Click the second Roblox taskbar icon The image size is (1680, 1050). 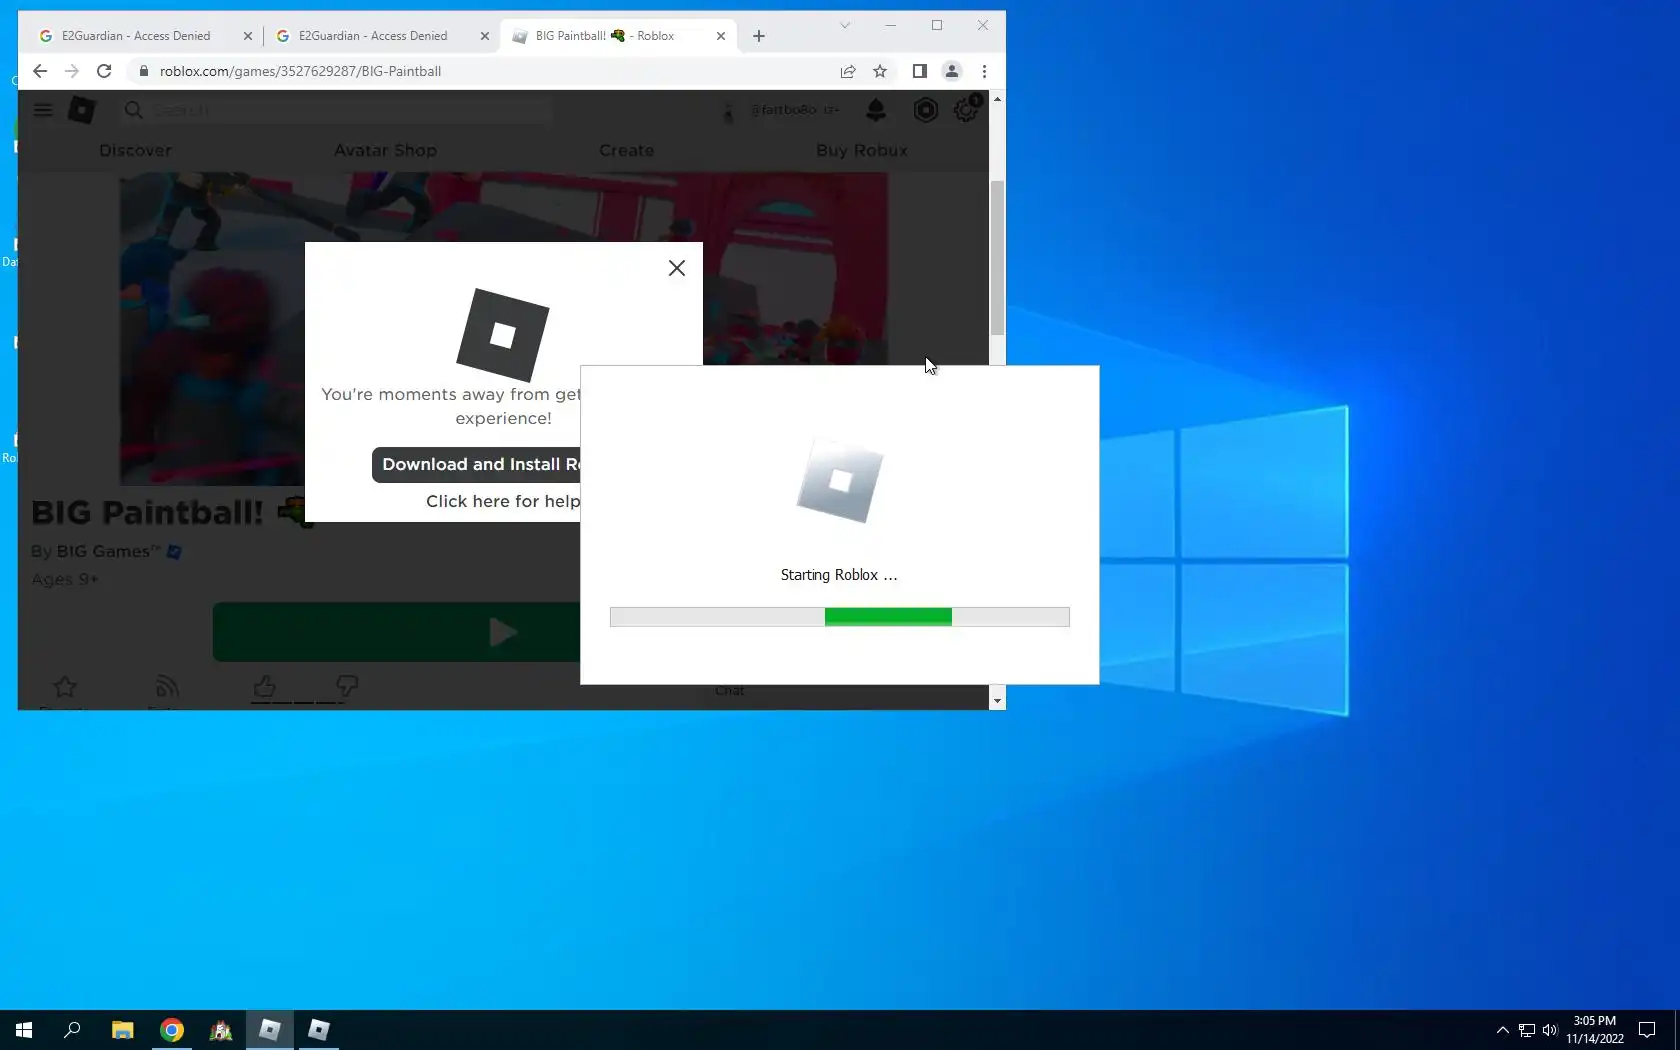[319, 1030]
